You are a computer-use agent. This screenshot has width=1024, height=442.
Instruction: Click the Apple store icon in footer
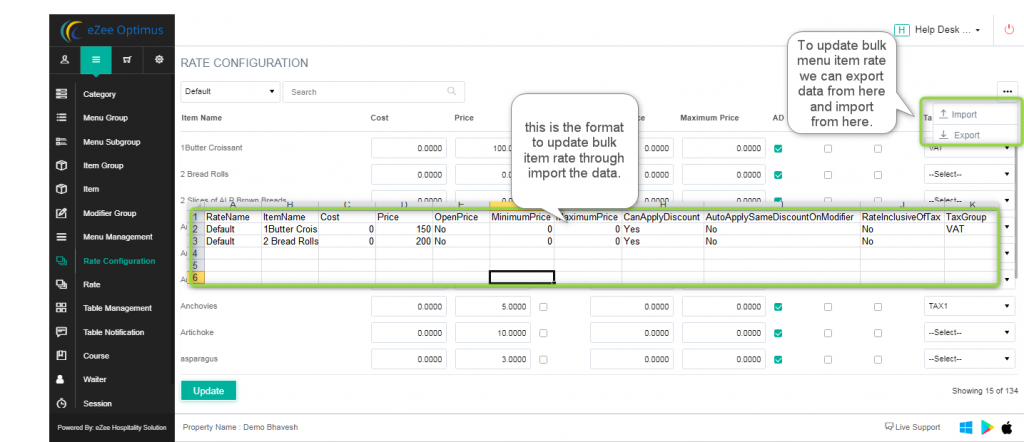pyautogui.click(x=1007, y=427)
